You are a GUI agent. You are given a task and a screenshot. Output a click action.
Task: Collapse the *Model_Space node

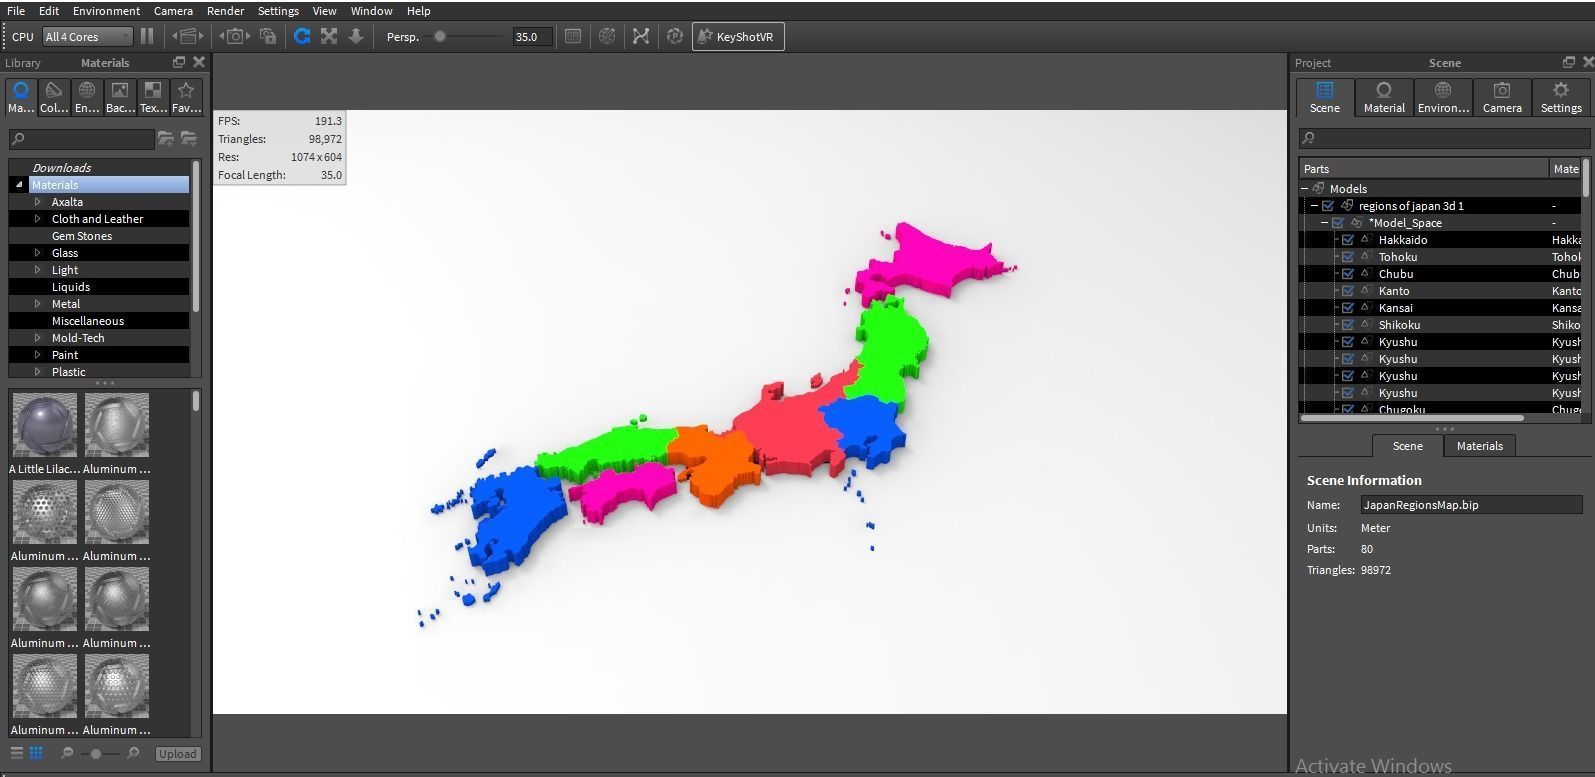1325,223
